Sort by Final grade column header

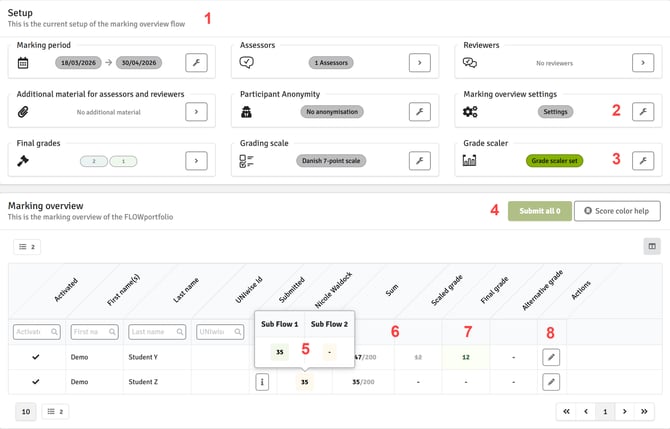tap(494, 290)
